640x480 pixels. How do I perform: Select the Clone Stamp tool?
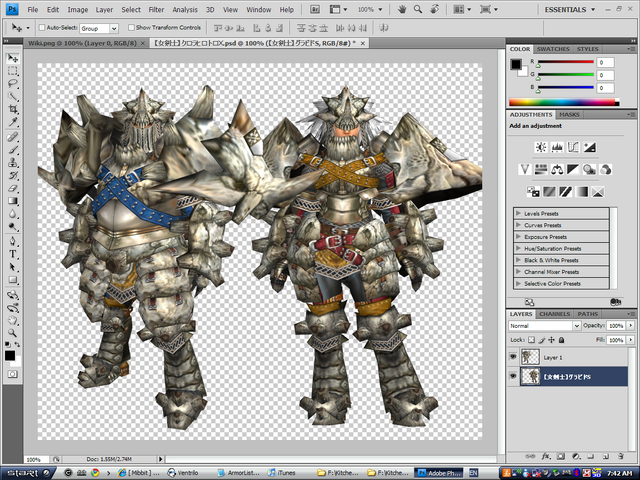tap(13, 162)
